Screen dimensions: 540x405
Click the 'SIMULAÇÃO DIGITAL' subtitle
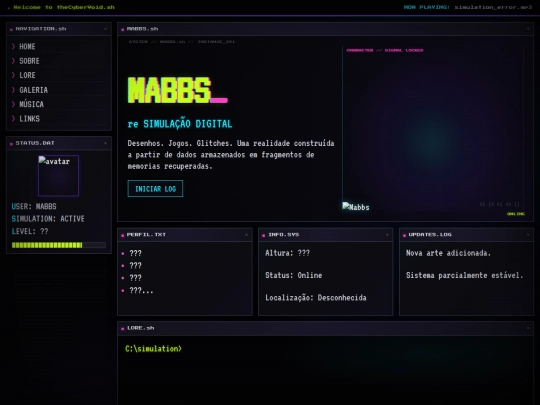pos(188,124)
